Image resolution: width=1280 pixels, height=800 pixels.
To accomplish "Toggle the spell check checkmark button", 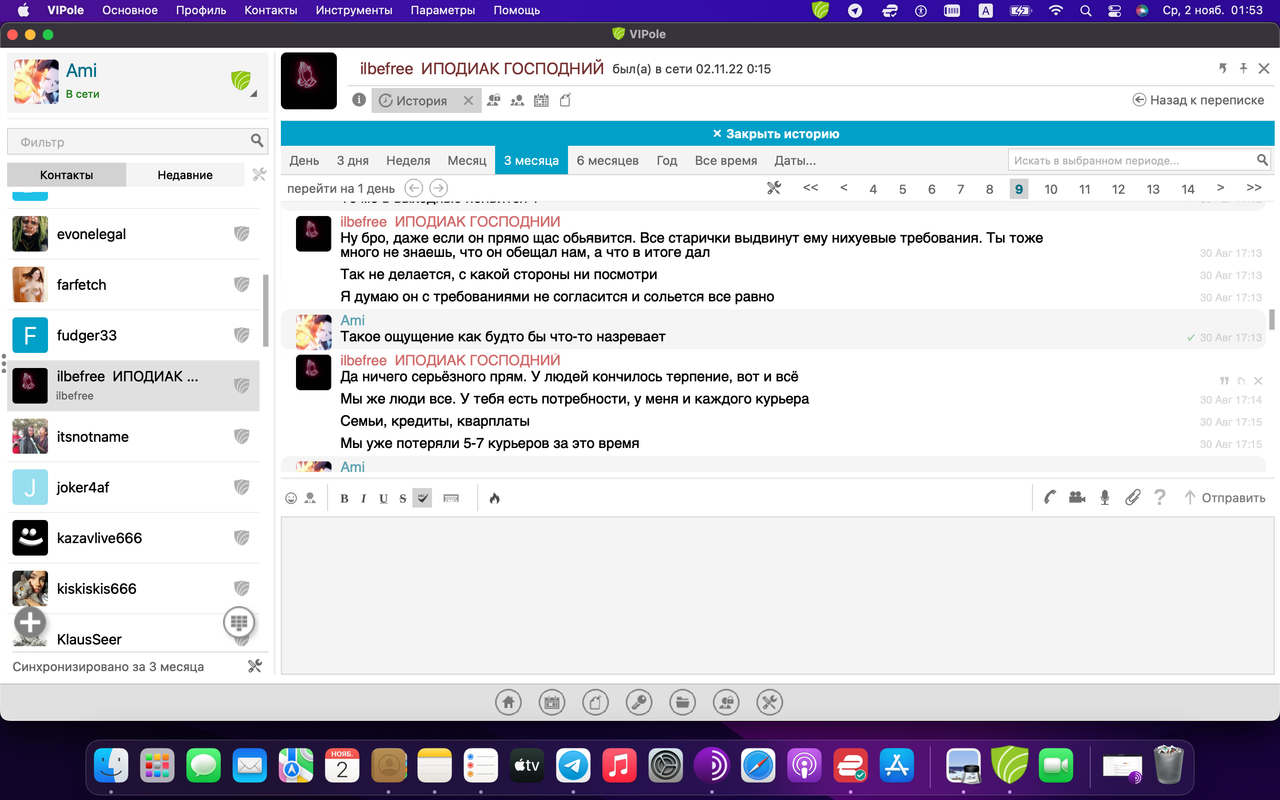I will point(422,498).
